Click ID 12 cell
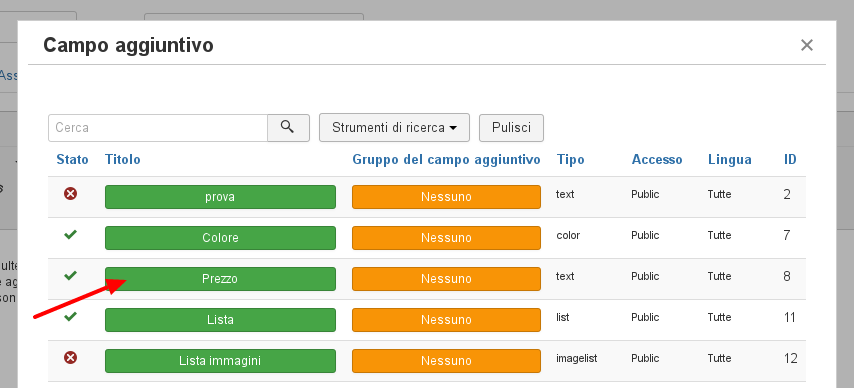The width and height of the screenshot is (854, 388). pos(790,358)
